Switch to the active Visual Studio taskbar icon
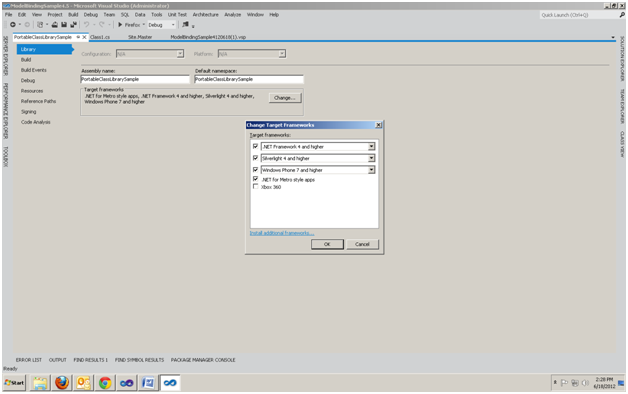This screenshot has height=394, width=628. click(x=170, y=383)
